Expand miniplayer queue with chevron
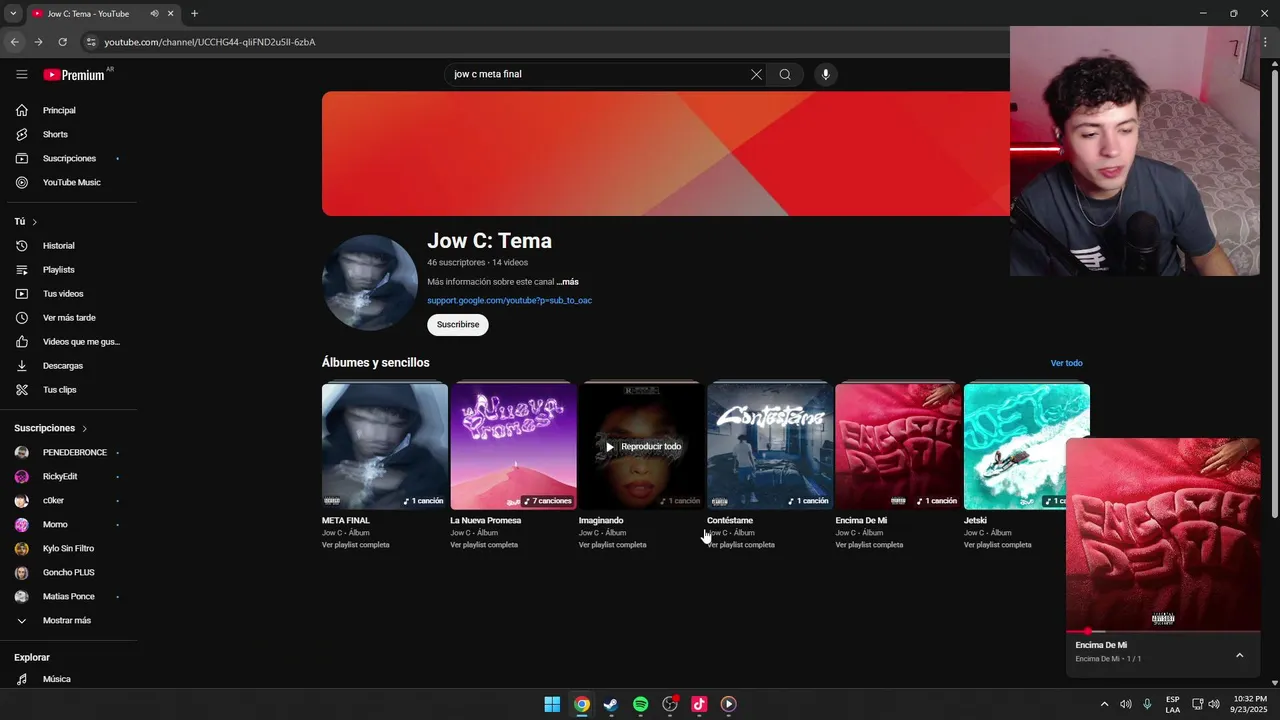This screenshot has width=1280, height=720. click(1239, 655)
